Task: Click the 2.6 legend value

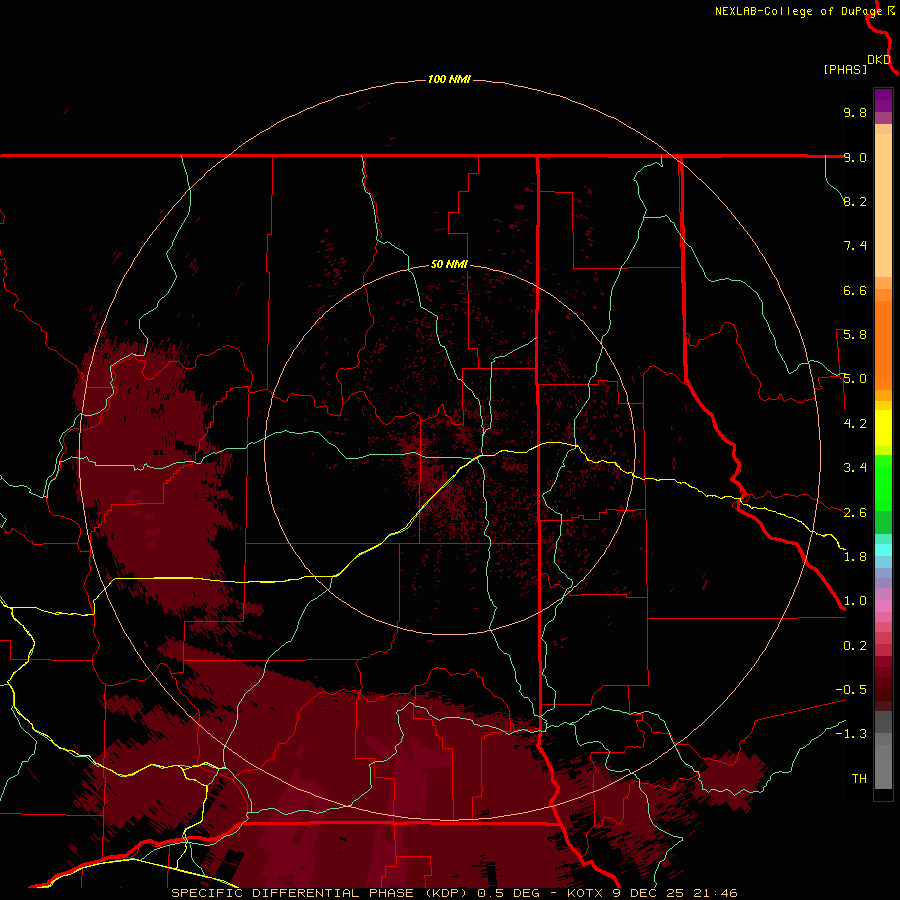Action: click(855, 513)
